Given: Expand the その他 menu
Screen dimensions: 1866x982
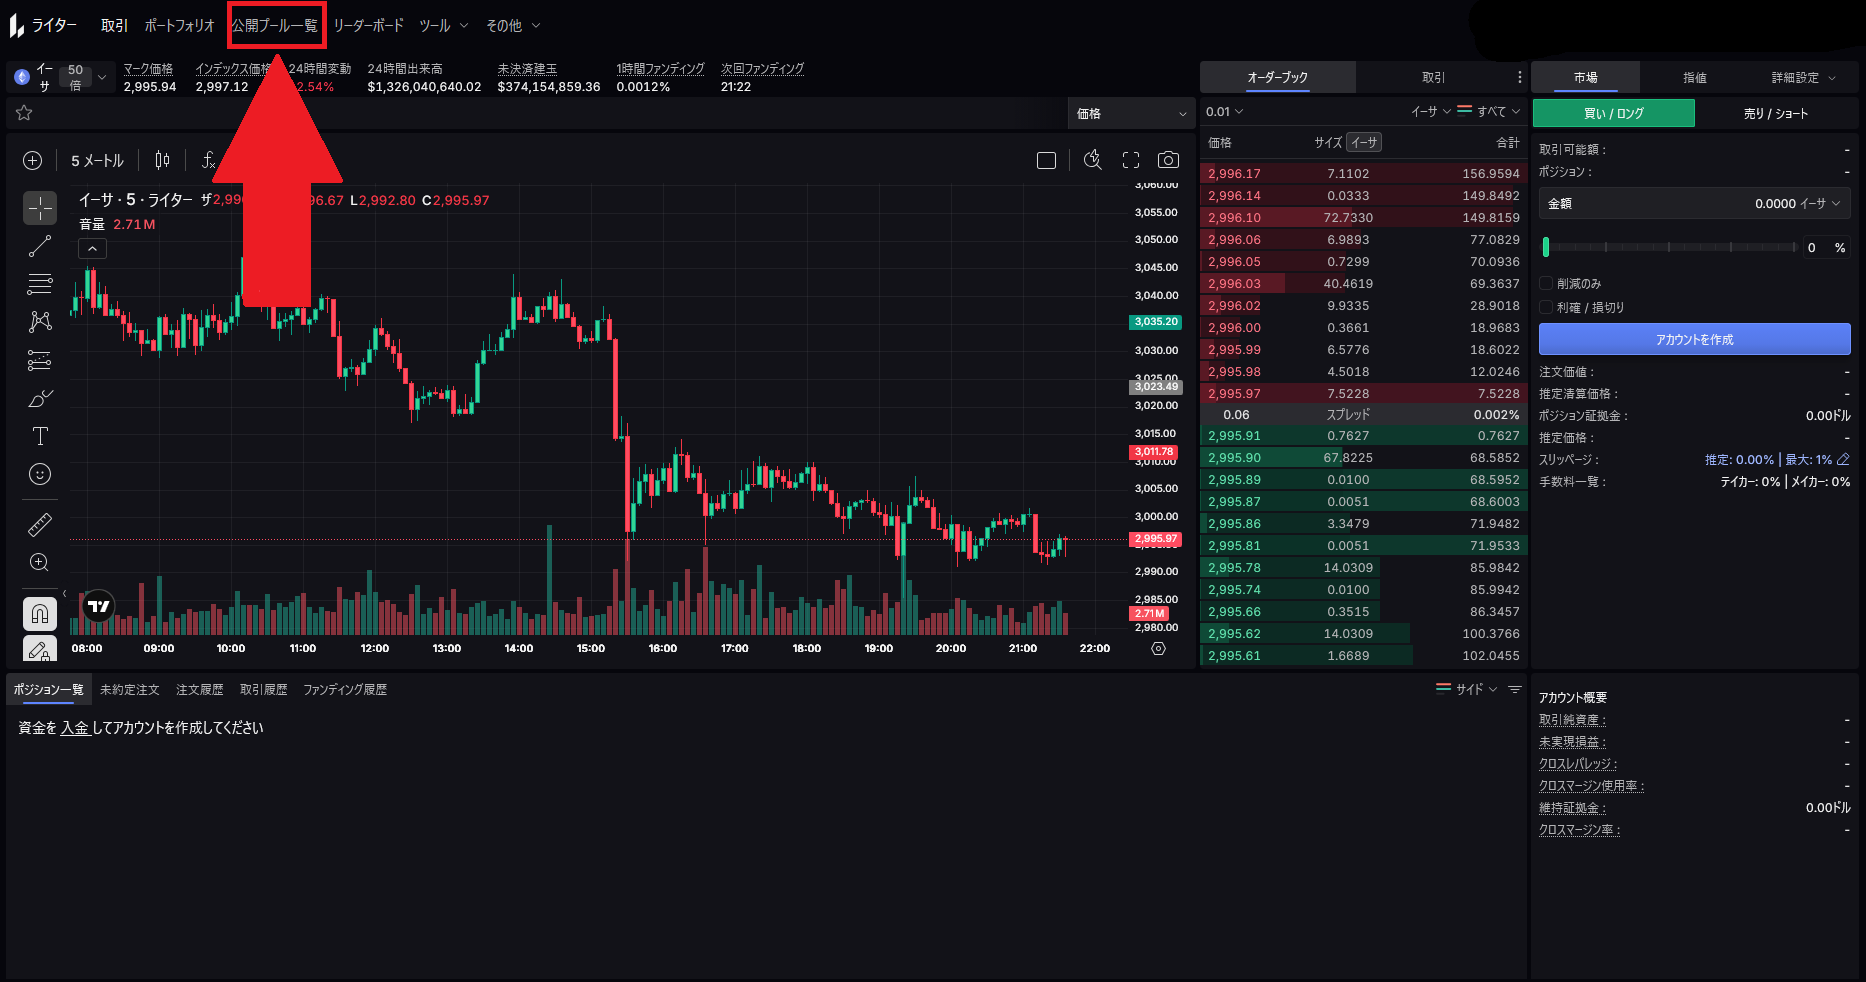Looking at the screenshot, I should pyautogui.click(x=513, y=26).
